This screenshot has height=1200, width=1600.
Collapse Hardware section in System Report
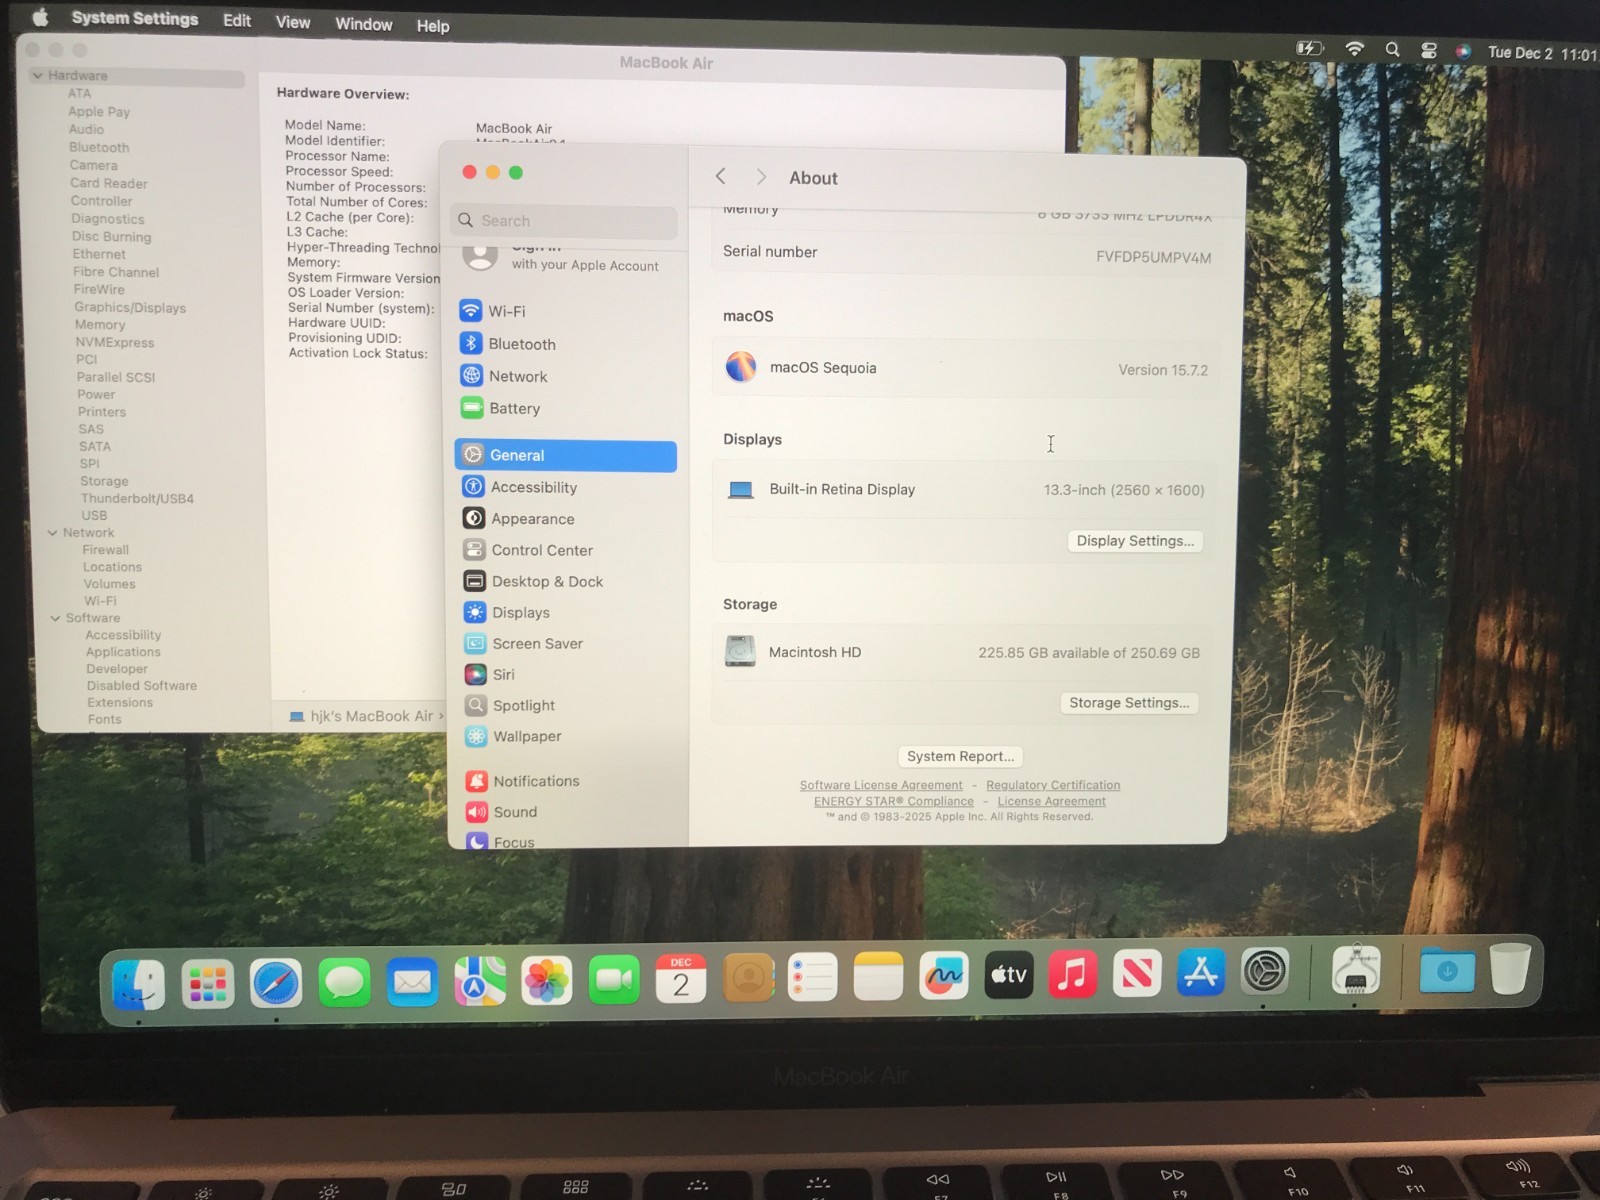pos(37,75)
